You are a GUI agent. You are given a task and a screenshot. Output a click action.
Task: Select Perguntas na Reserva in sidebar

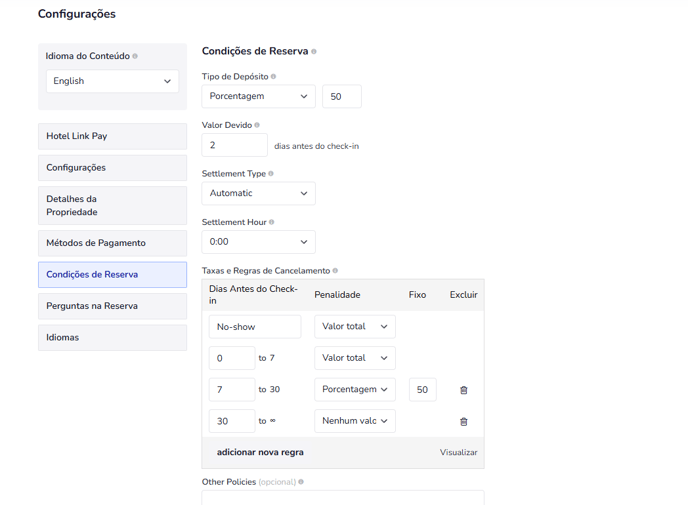pyautogui.click(x=112, y=306)
